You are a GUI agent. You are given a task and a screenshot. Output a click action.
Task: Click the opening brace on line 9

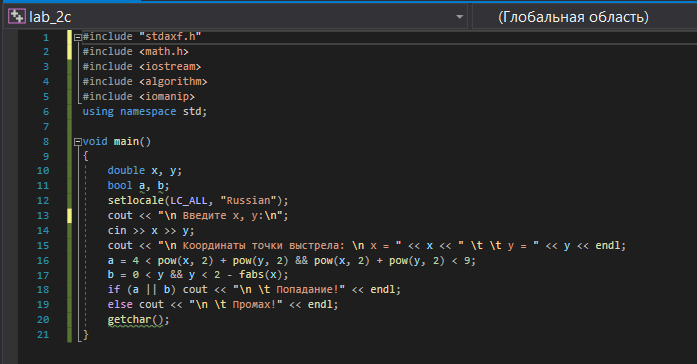tap(86, 156)
